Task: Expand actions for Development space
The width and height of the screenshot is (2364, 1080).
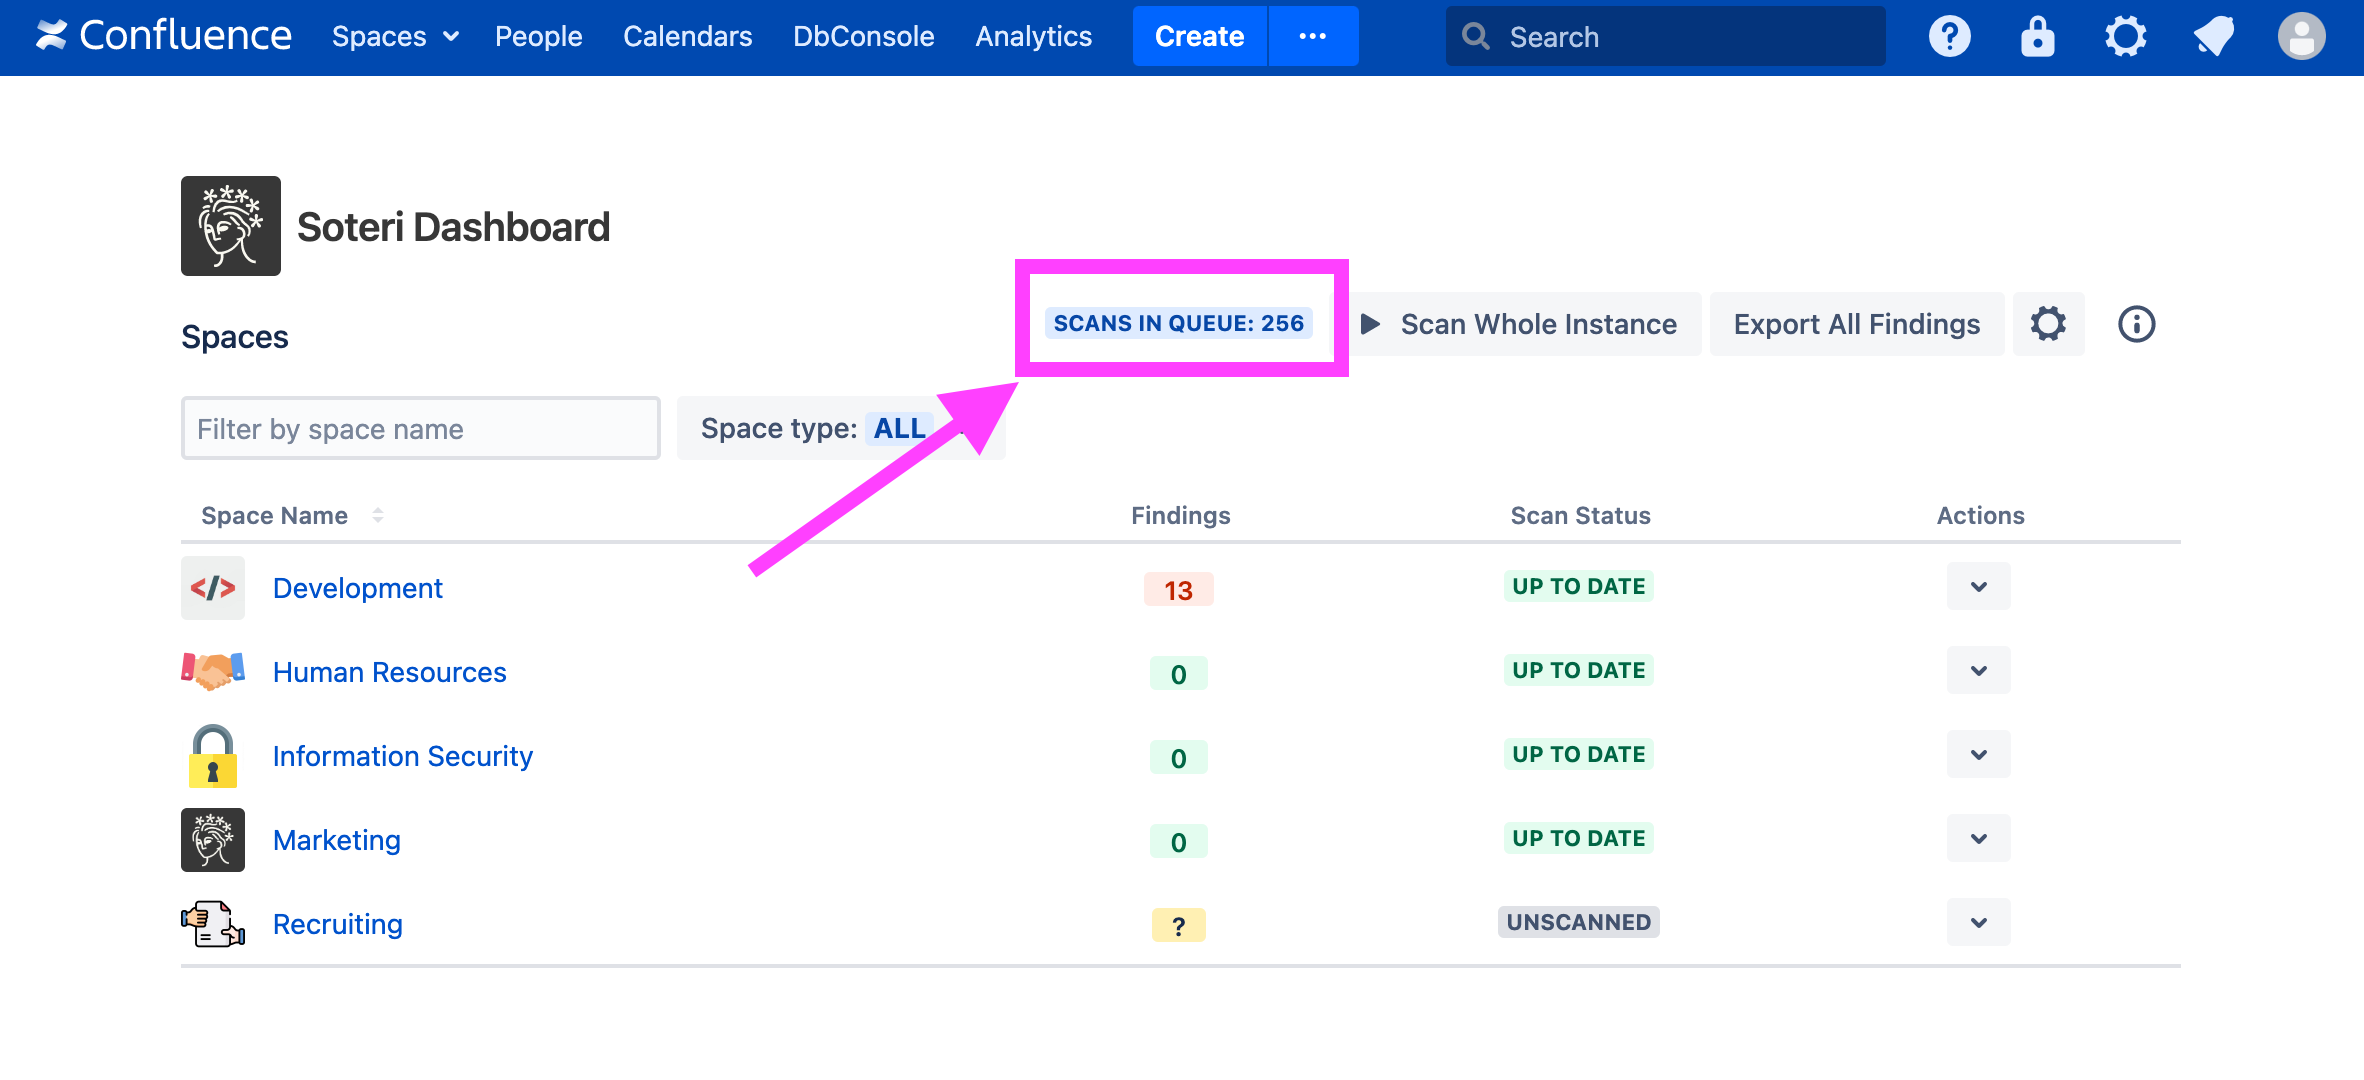Action: [1978, 587]
